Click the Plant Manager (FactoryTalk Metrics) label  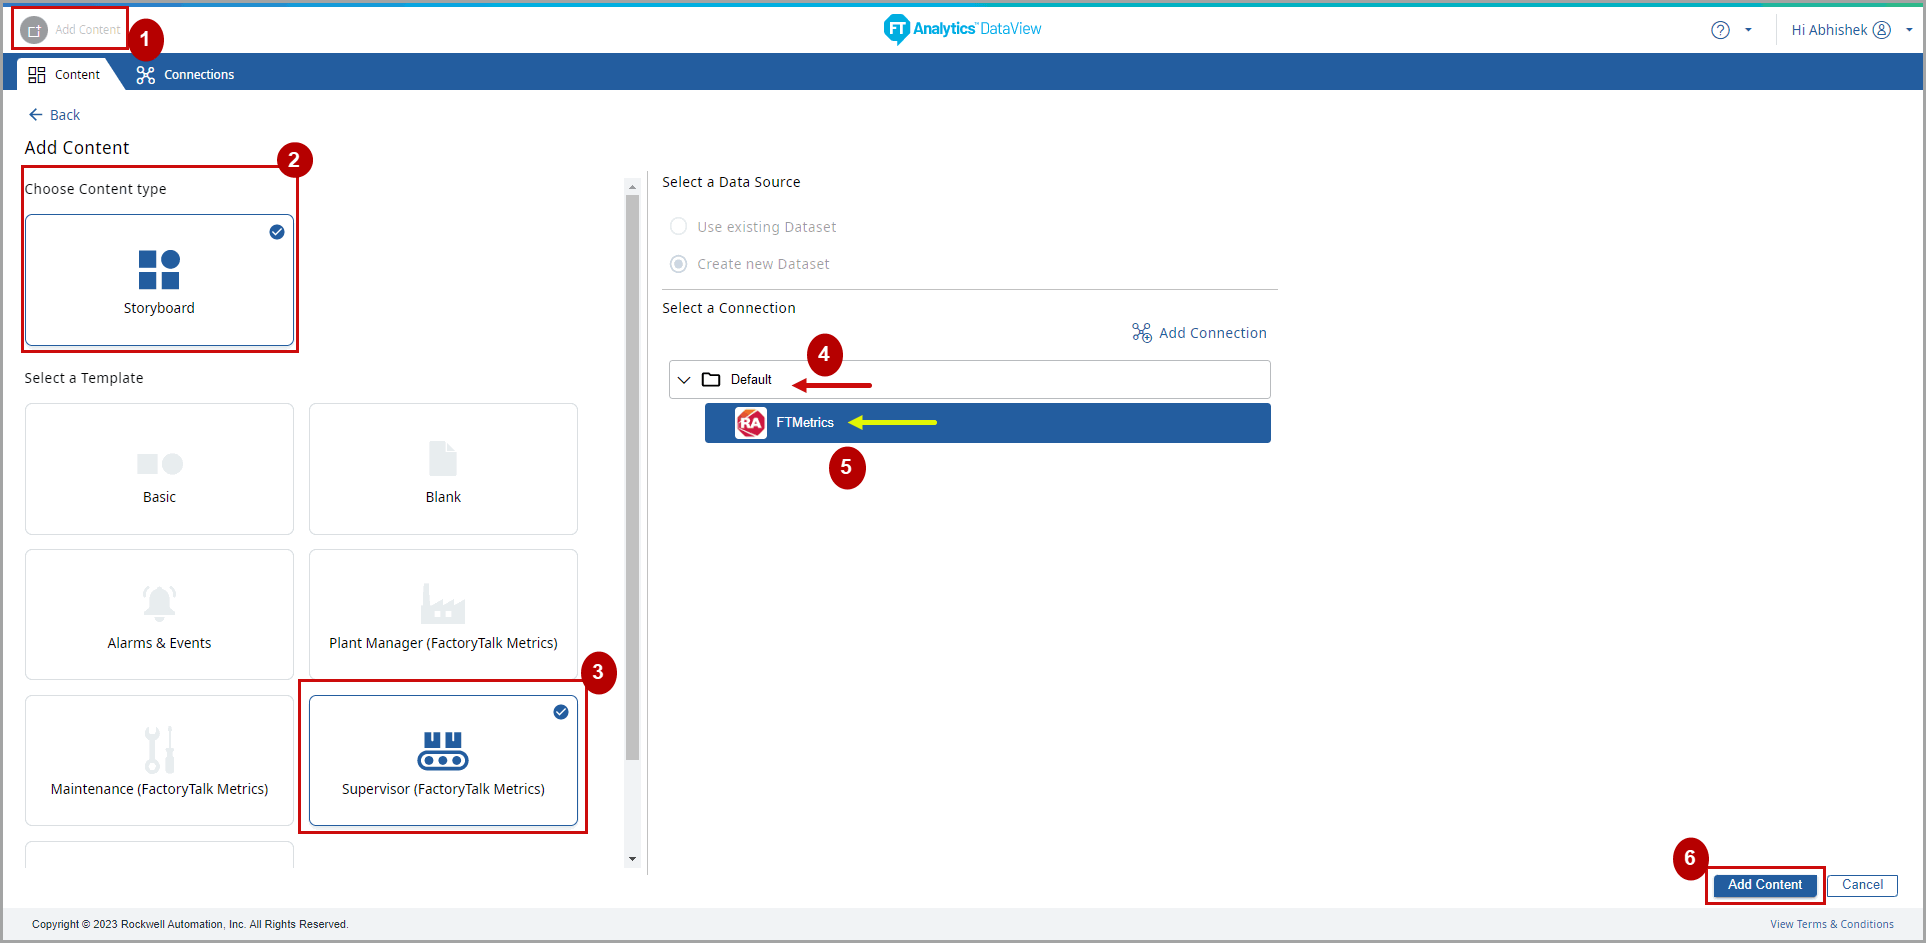443,643
